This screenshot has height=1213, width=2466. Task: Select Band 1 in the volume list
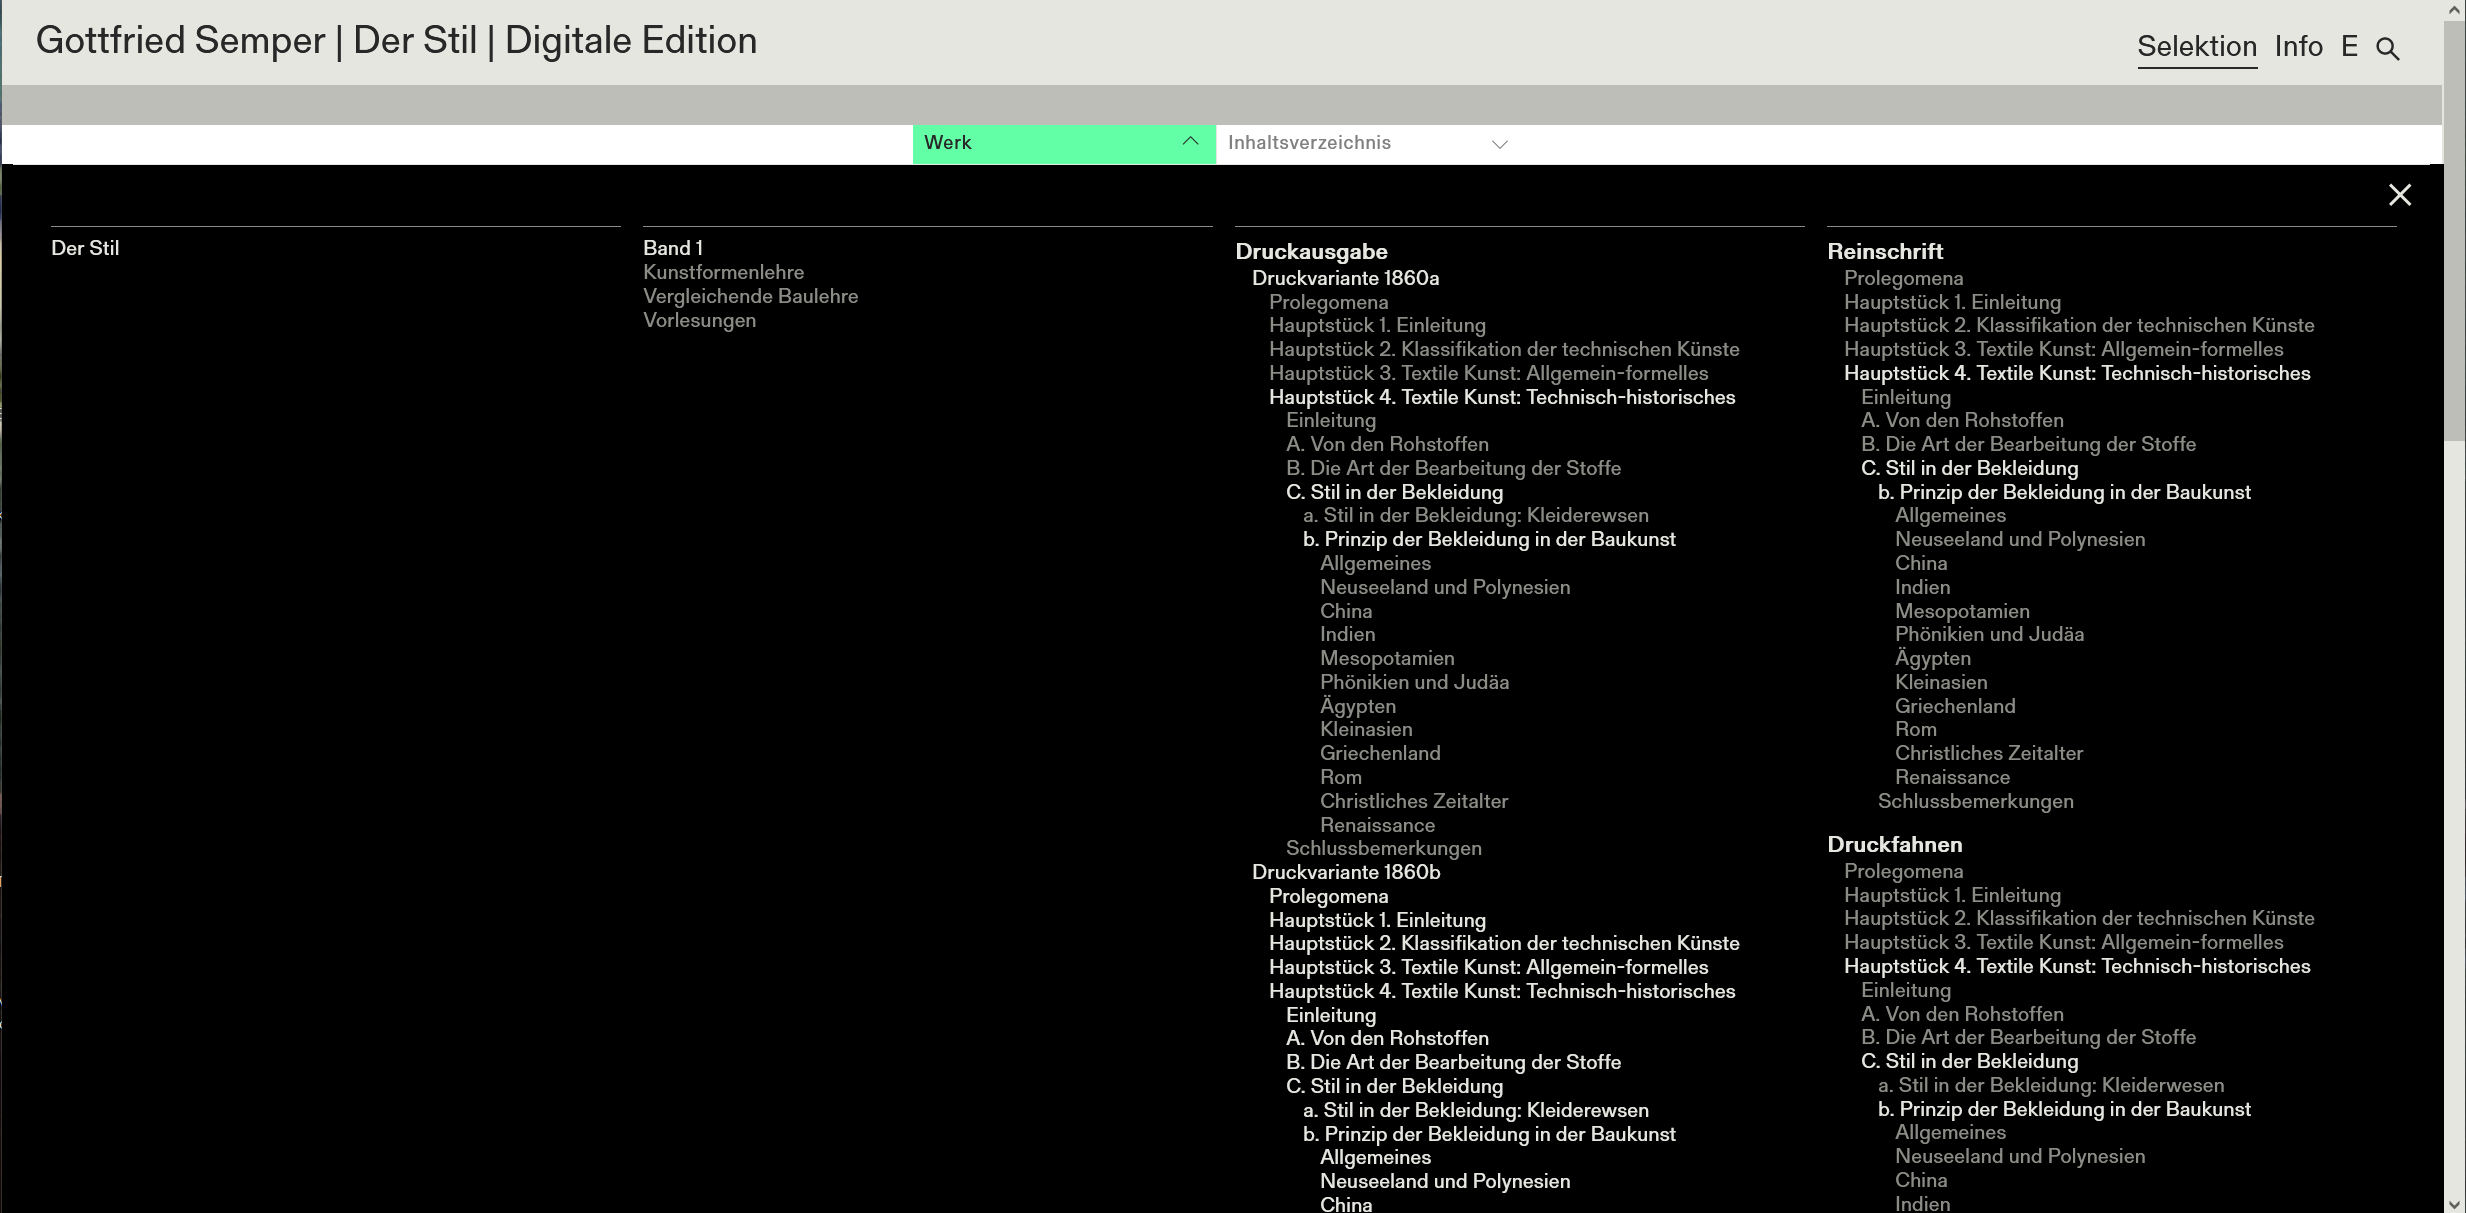click(x=673, y=248)
